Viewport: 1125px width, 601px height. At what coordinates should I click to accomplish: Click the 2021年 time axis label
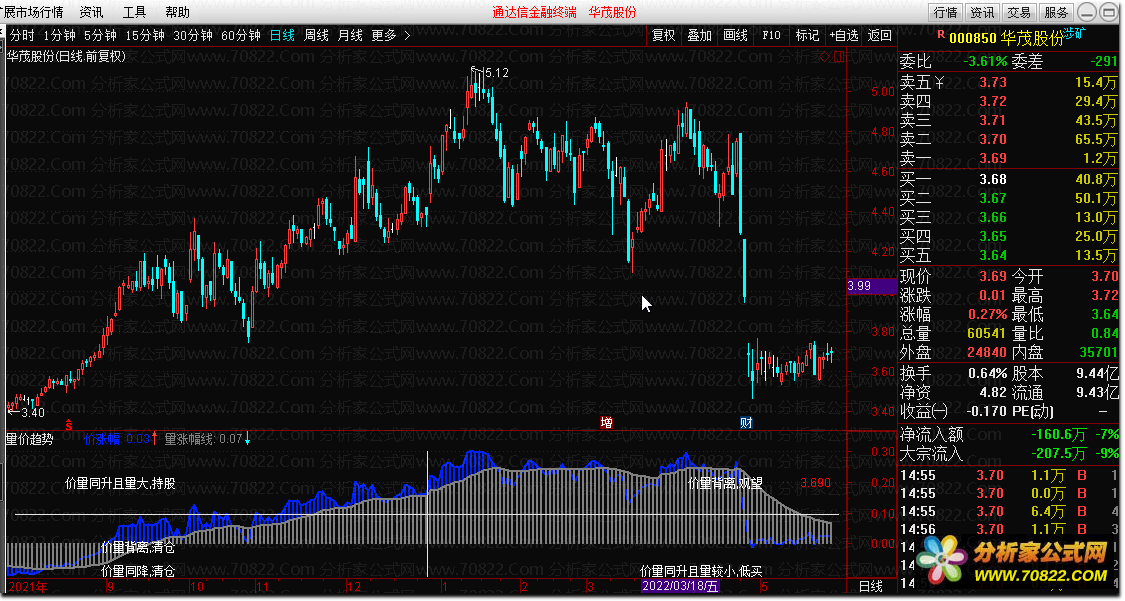pos(28,587)
